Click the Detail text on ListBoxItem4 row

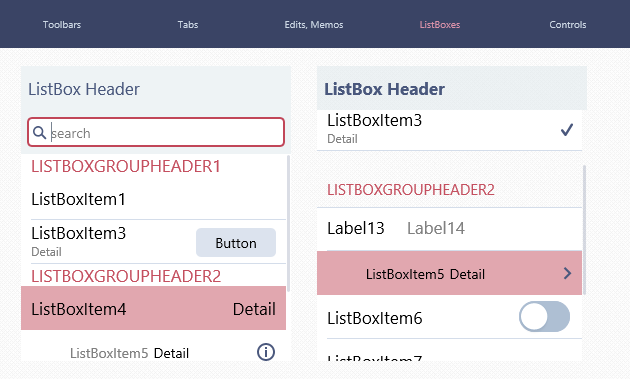[x=254, y=309]
